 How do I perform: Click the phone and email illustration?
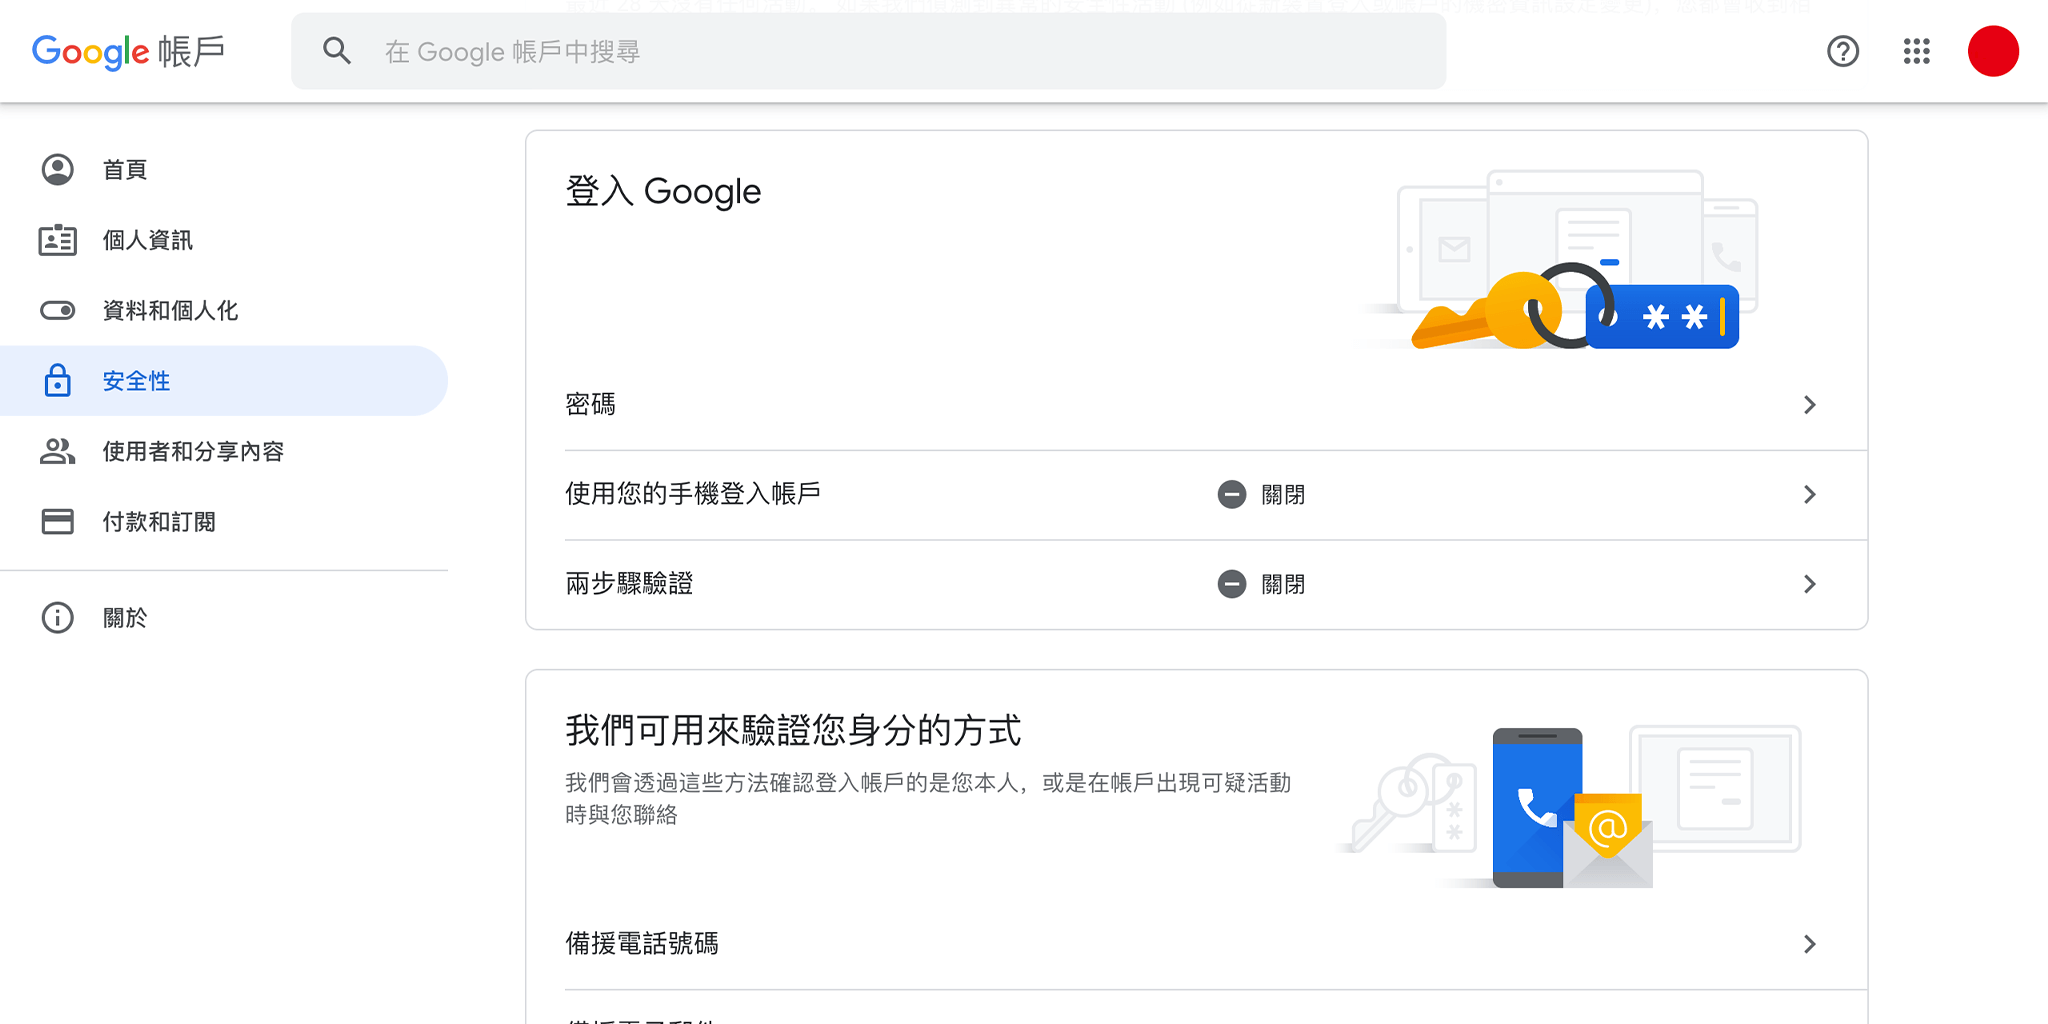click(1570, 806)
